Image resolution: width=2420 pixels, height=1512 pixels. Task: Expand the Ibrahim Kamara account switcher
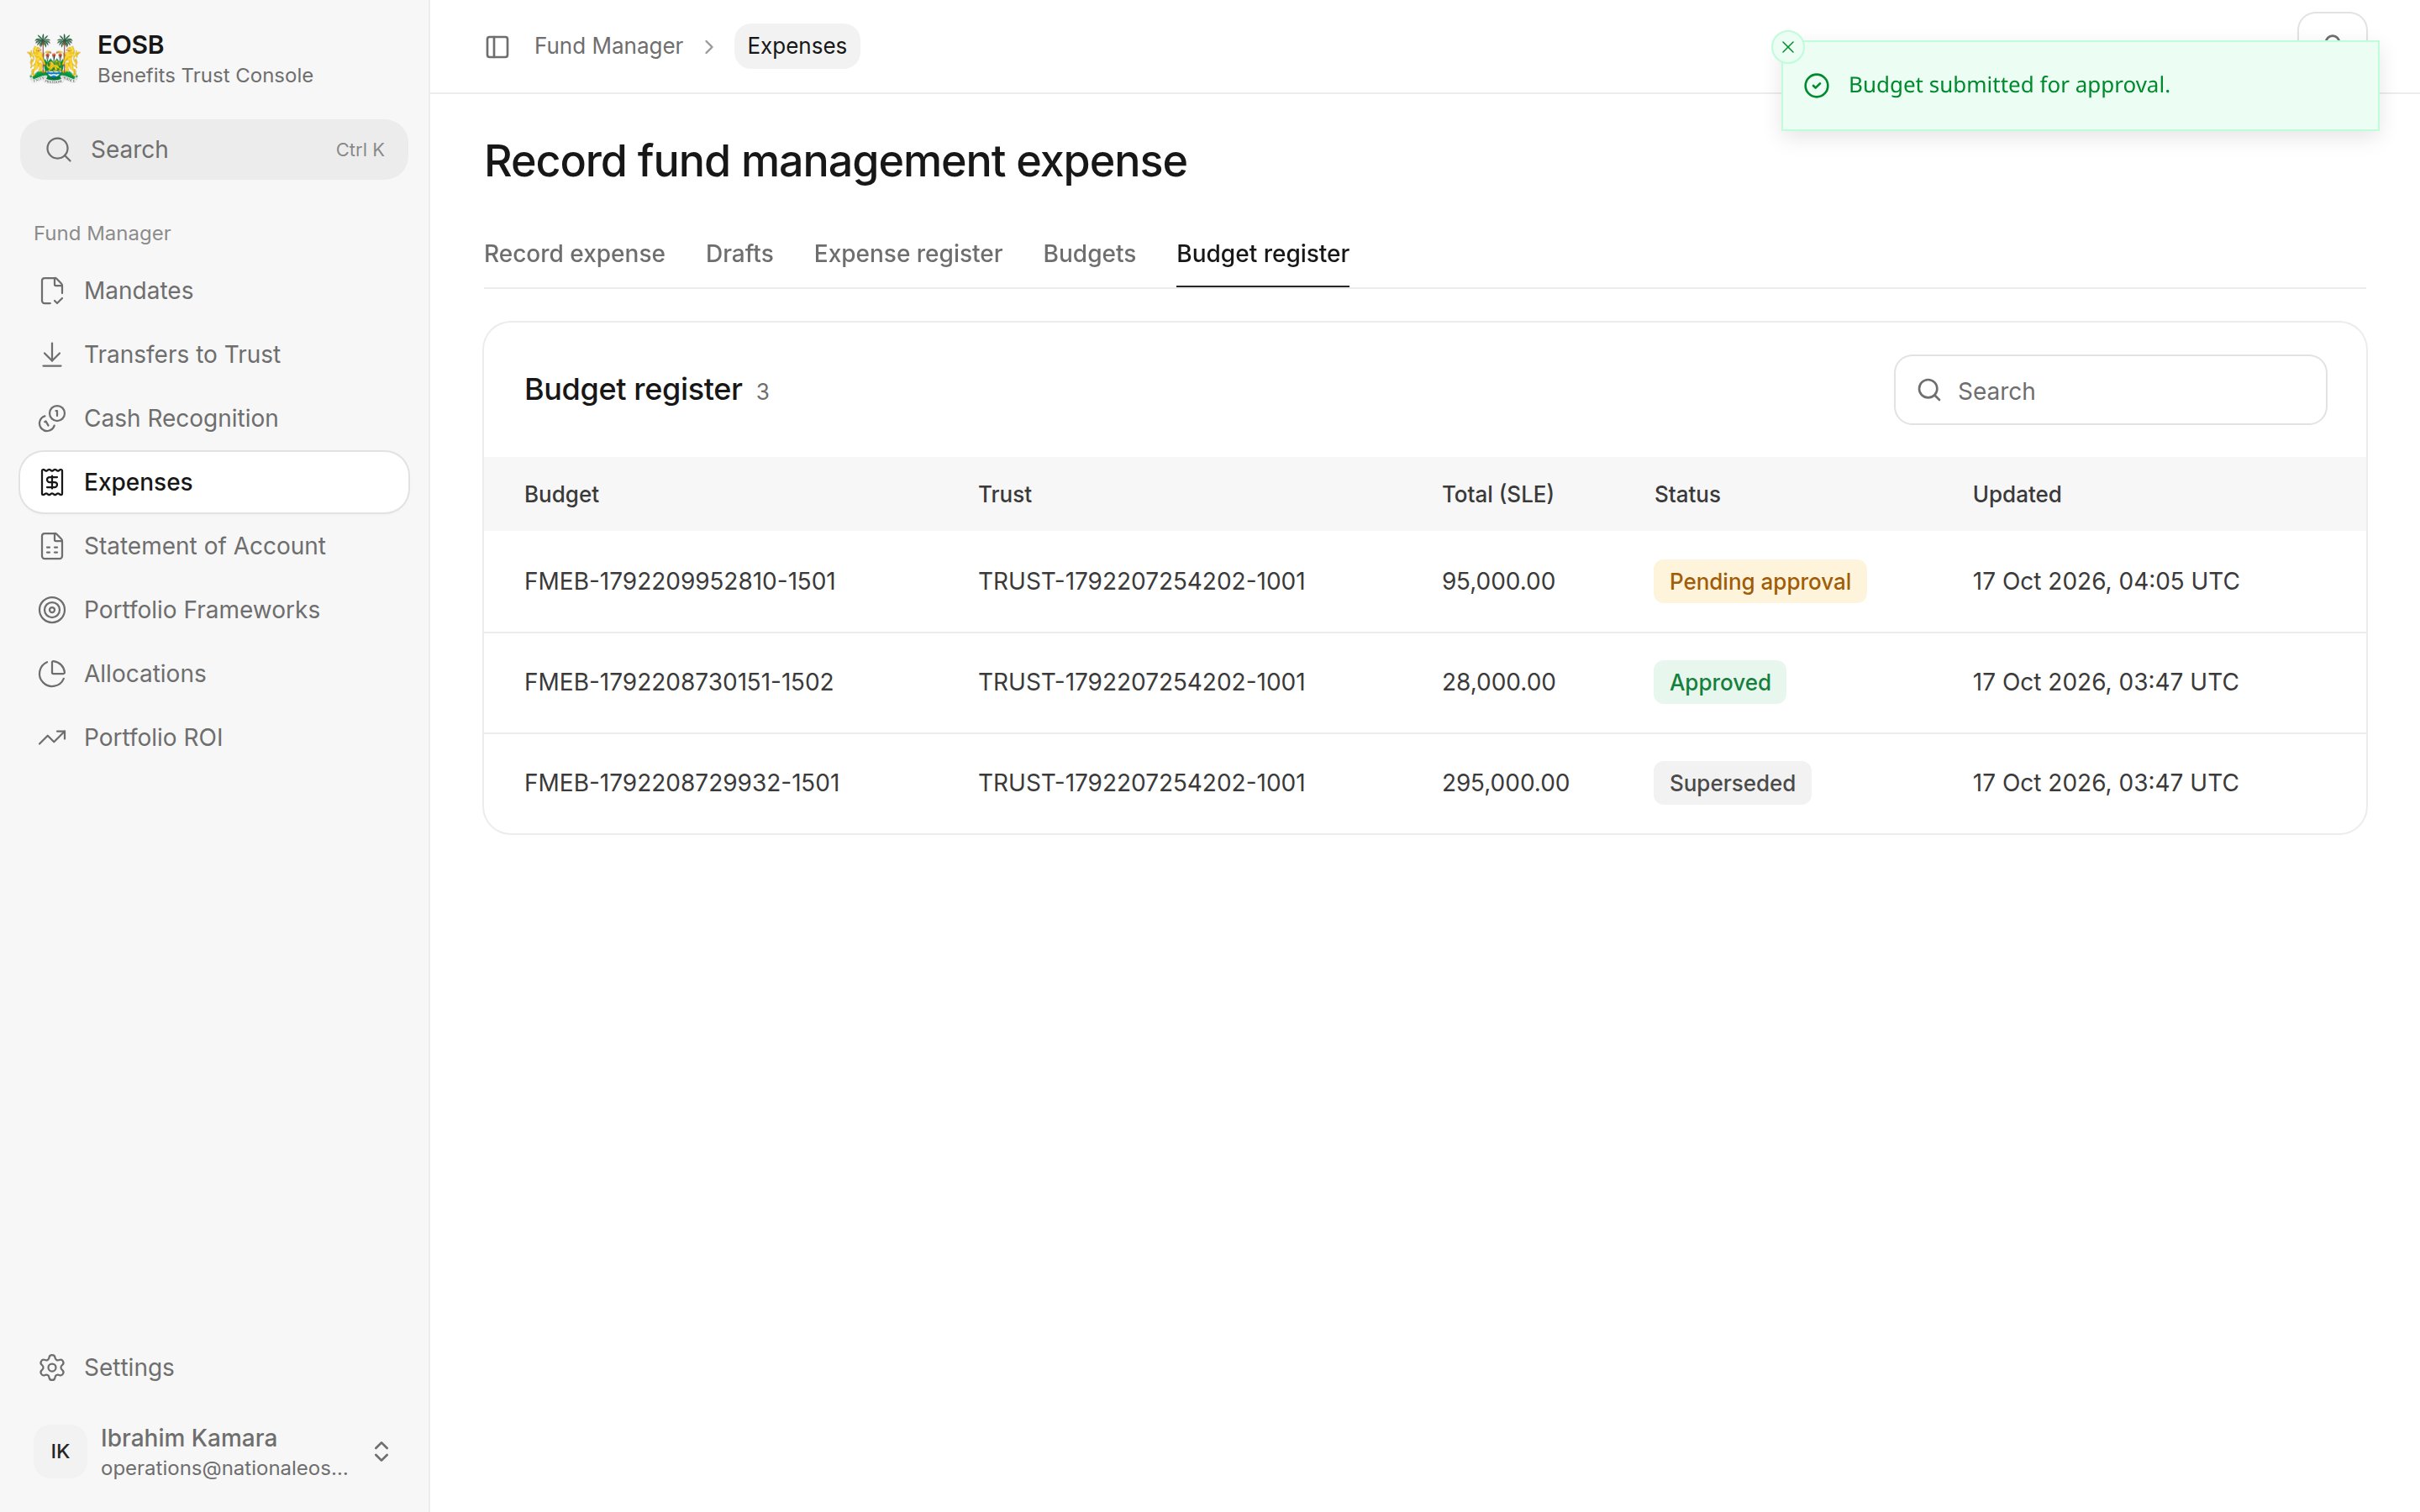pyautogui.click(x=381, y=1452)
